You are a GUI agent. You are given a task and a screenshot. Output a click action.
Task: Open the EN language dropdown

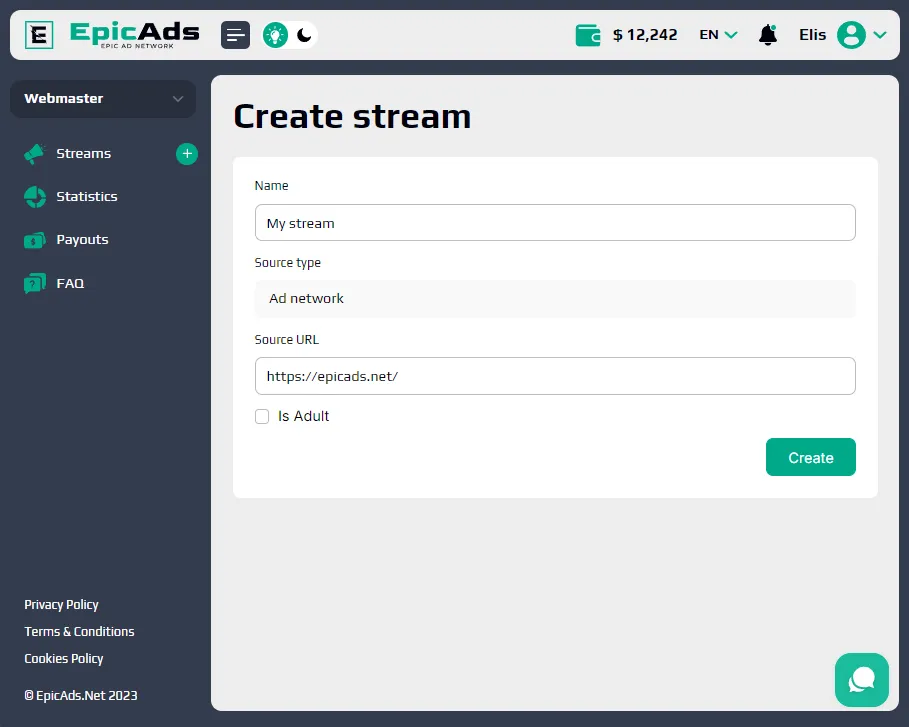click(x=718, y=35)
